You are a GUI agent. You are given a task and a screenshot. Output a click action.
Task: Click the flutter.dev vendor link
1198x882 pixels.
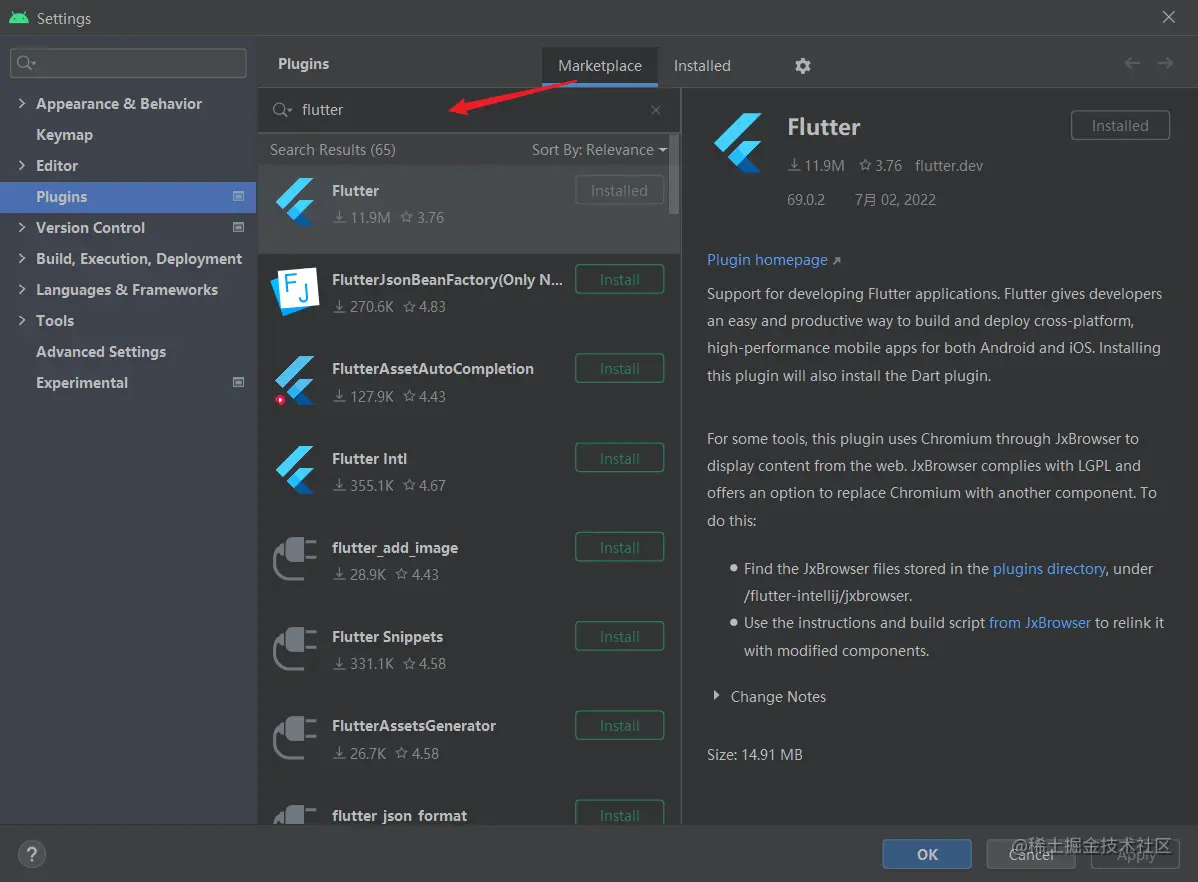click(x=948, y=166)
